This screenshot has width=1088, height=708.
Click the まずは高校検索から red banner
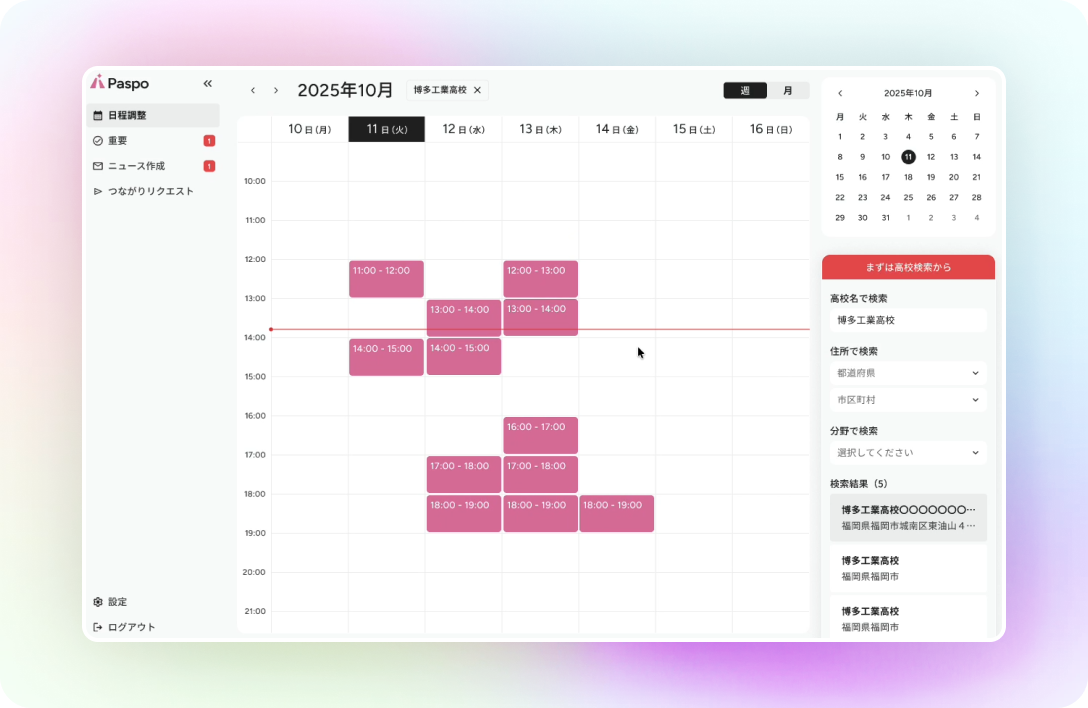point(908,267)
